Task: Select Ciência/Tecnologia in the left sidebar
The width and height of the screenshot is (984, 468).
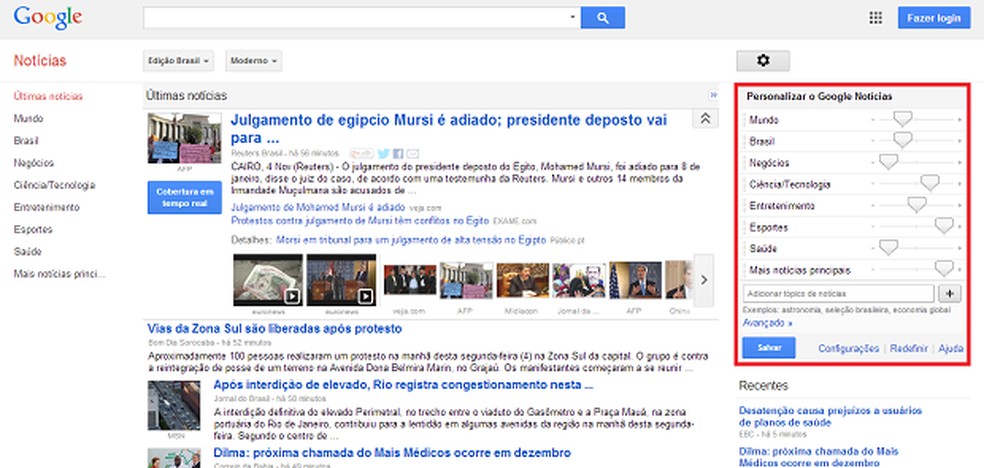Action: [55, 185]
